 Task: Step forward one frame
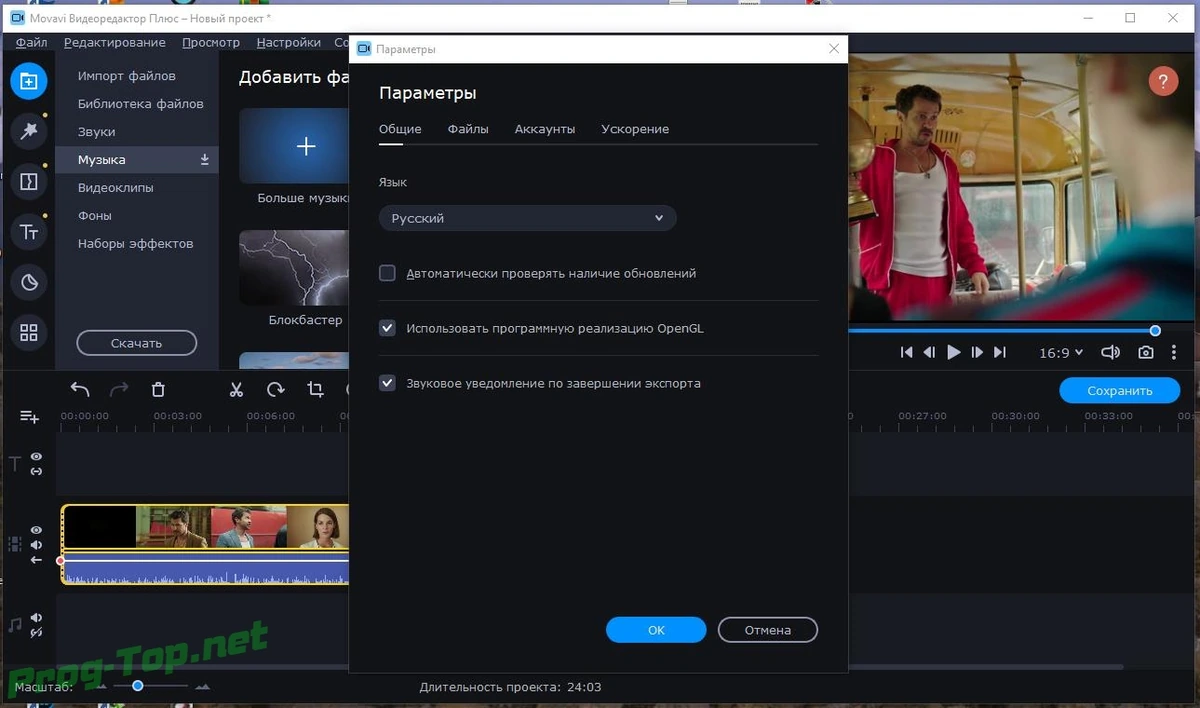tap(977, 353)
